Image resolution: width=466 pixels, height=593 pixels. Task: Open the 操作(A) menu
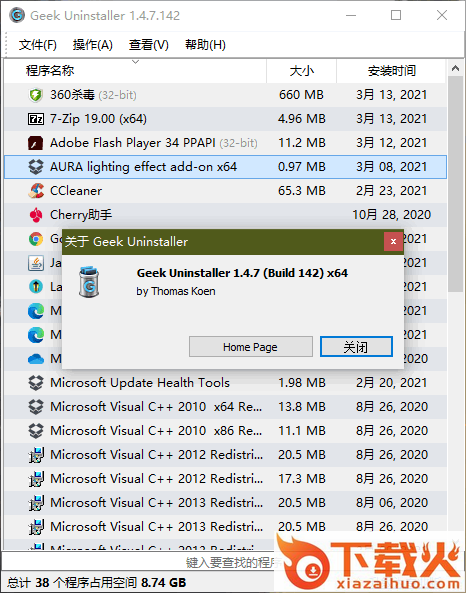click(x=93, y=45)
